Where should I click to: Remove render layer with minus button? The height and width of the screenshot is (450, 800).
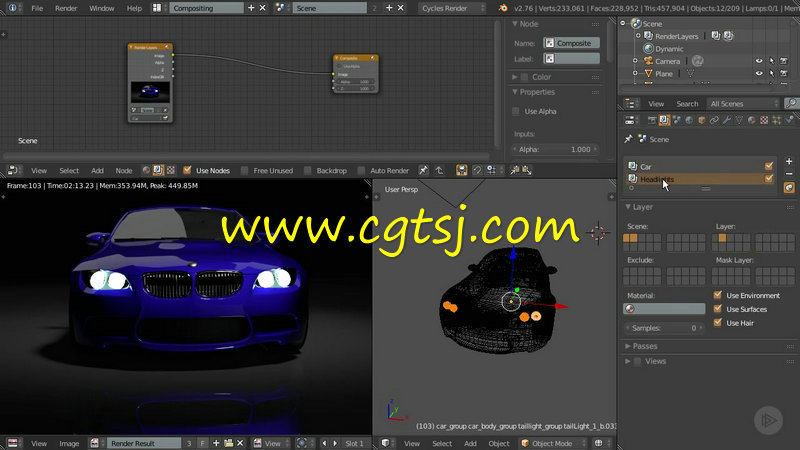click(789, 174)
